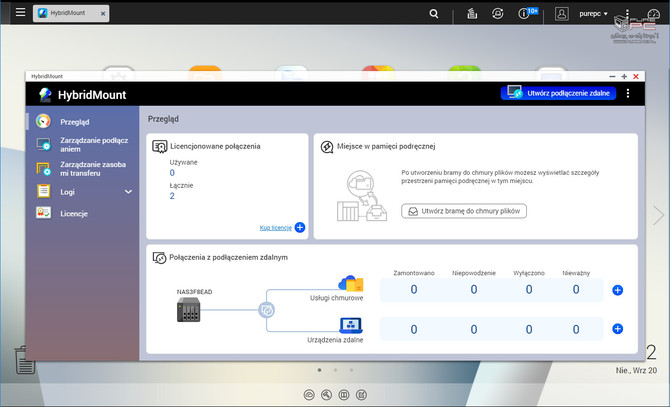Click Utwórz podłączenie zdalne button
Image resolution: width=670 pixels, height=407 pixels.
(x=558, y=93)
